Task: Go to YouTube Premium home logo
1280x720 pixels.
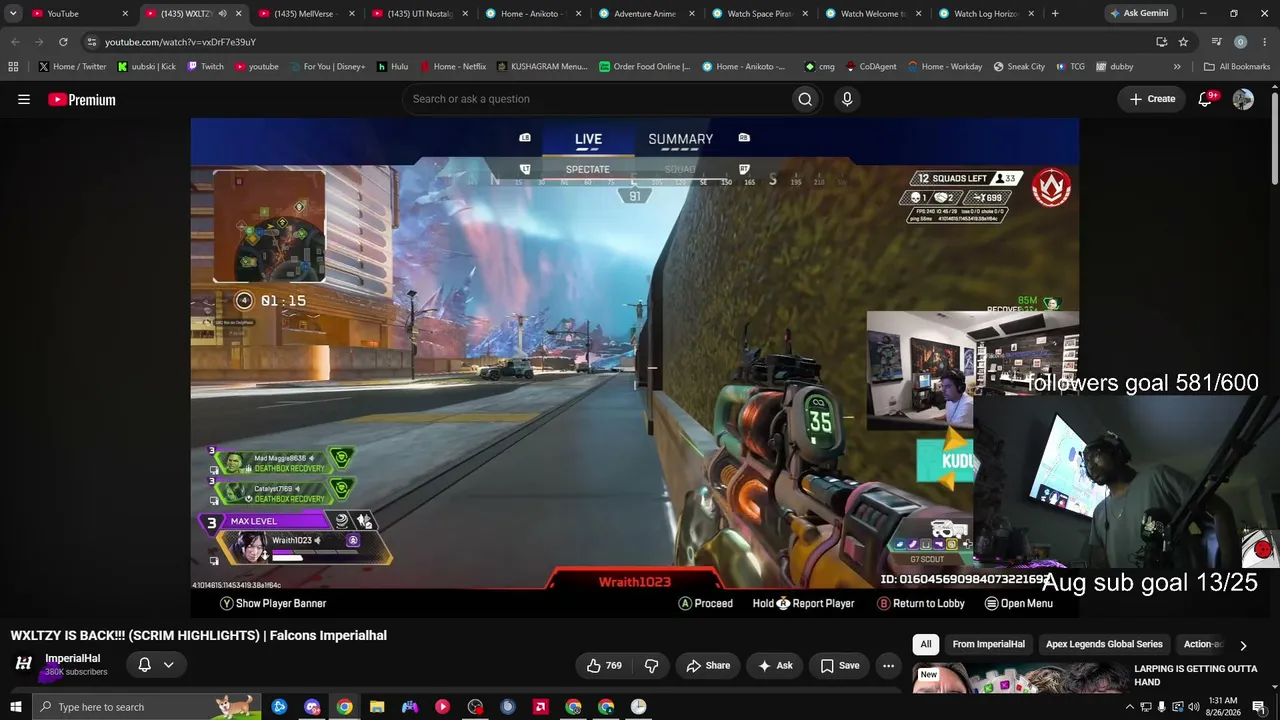Action: (82, 99)
